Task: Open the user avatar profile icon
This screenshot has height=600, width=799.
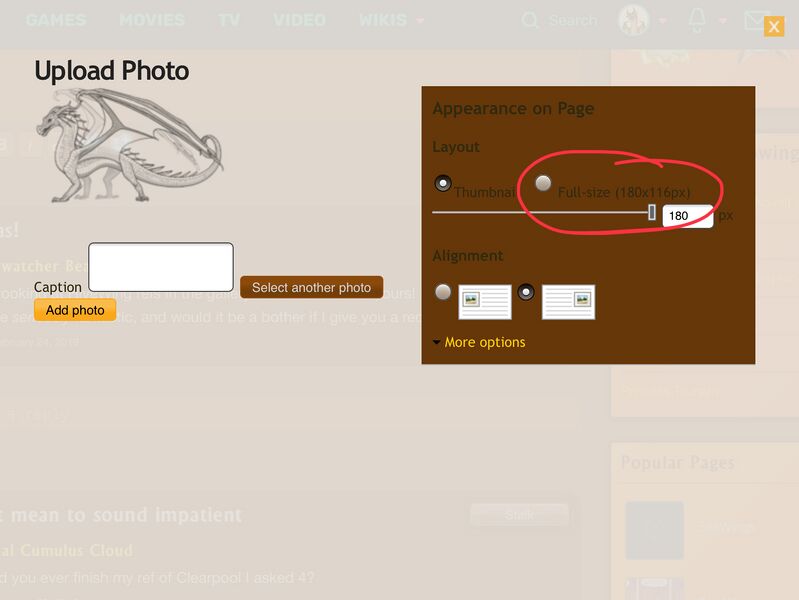Action: click(x=633, y=20)
